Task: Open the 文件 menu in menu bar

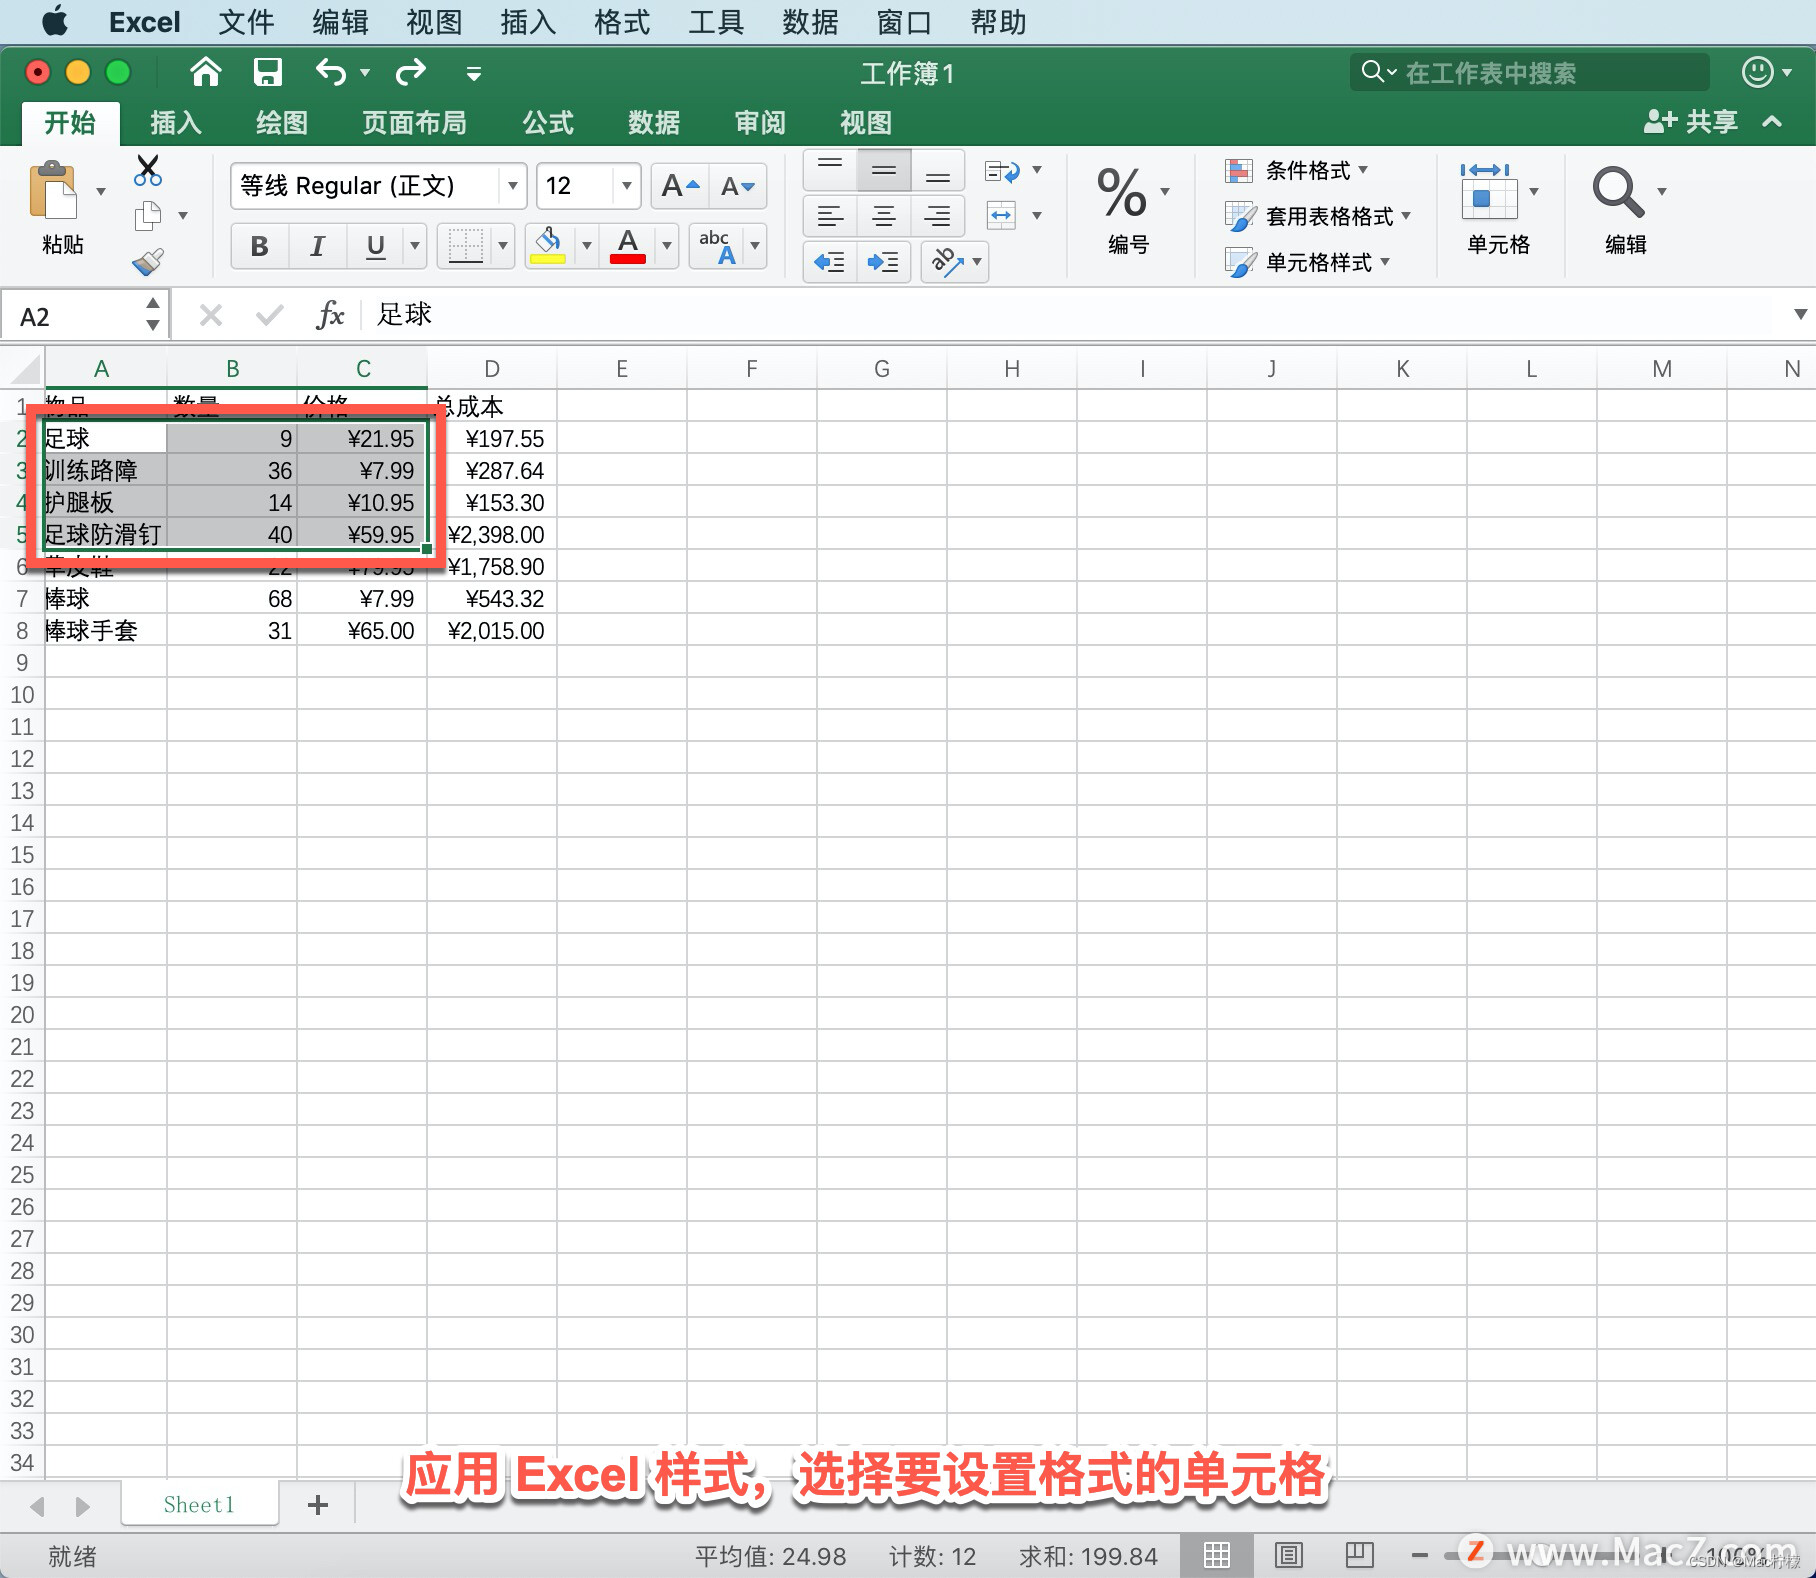Action: point(246,22)
